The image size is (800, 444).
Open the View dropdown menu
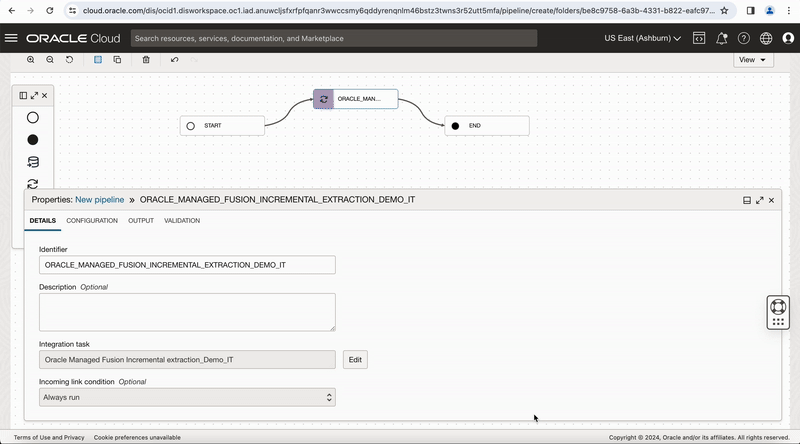753,60
